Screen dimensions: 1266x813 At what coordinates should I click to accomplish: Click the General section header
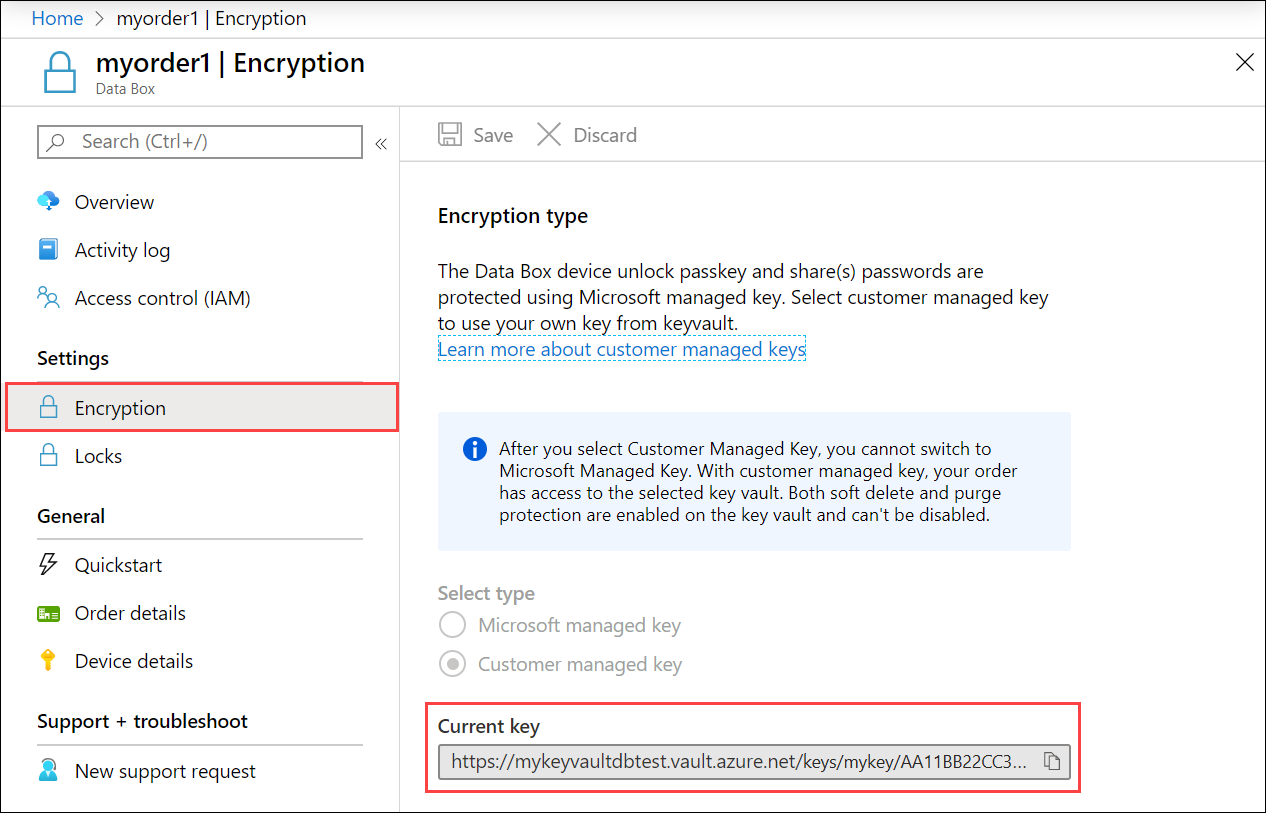[71, 516]
